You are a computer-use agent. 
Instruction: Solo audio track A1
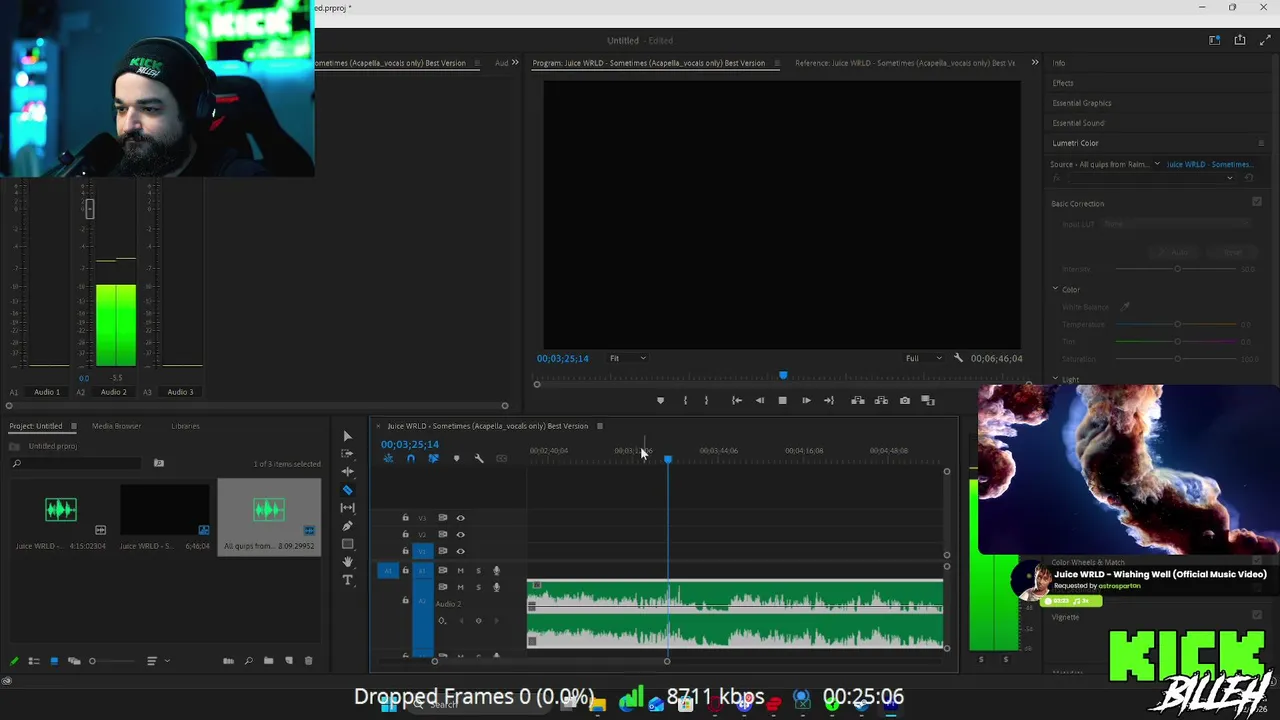(x=478, y=571)
